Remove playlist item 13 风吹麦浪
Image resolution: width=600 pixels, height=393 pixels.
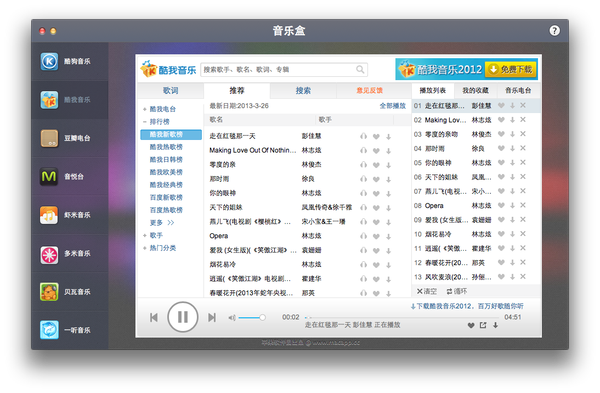click(x=523, y=277)
